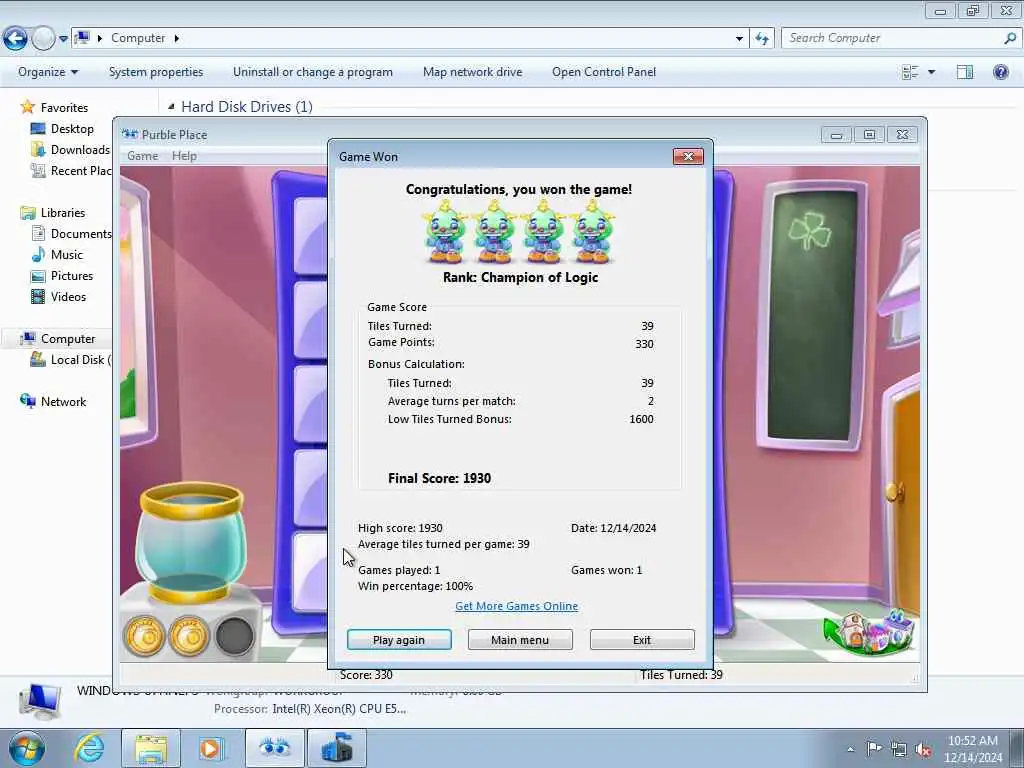Click the first gold sneak peek coin
This screenshot has width=1024, height=768.
coord(145,635)
